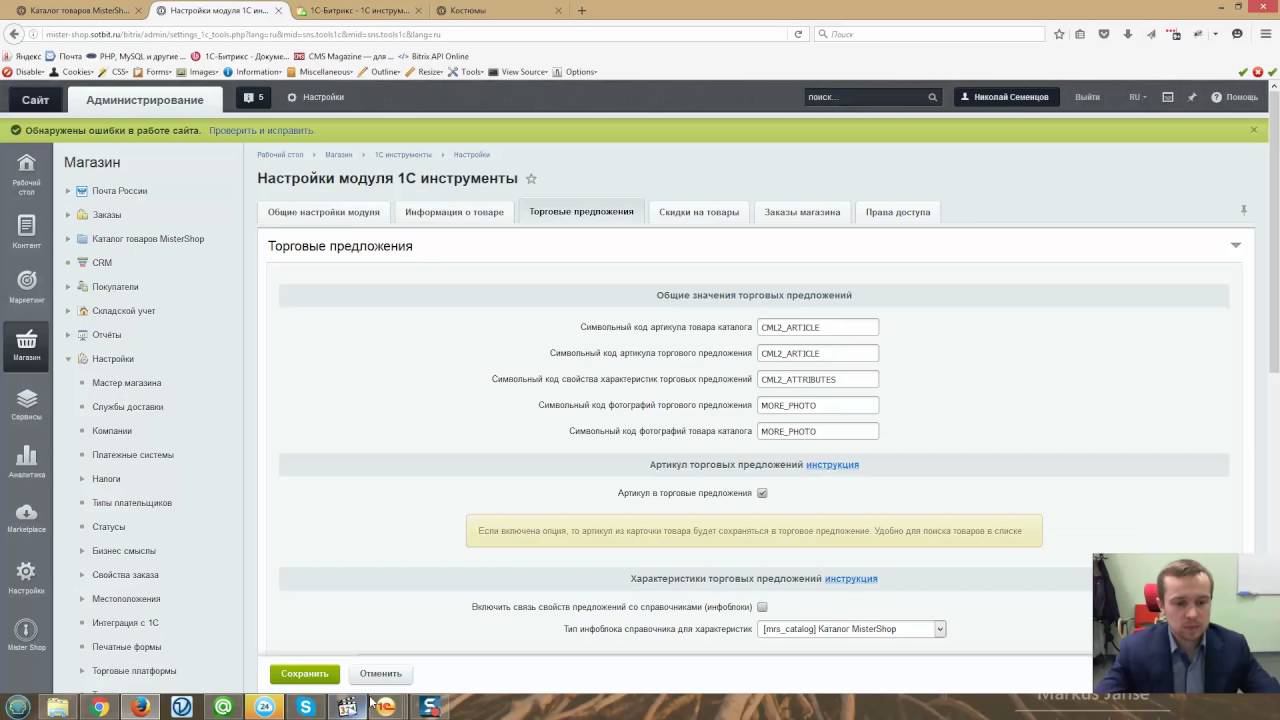Open Мастер магазина settings item
Viewport: 1280px width, 720px height.
[127, 383]
